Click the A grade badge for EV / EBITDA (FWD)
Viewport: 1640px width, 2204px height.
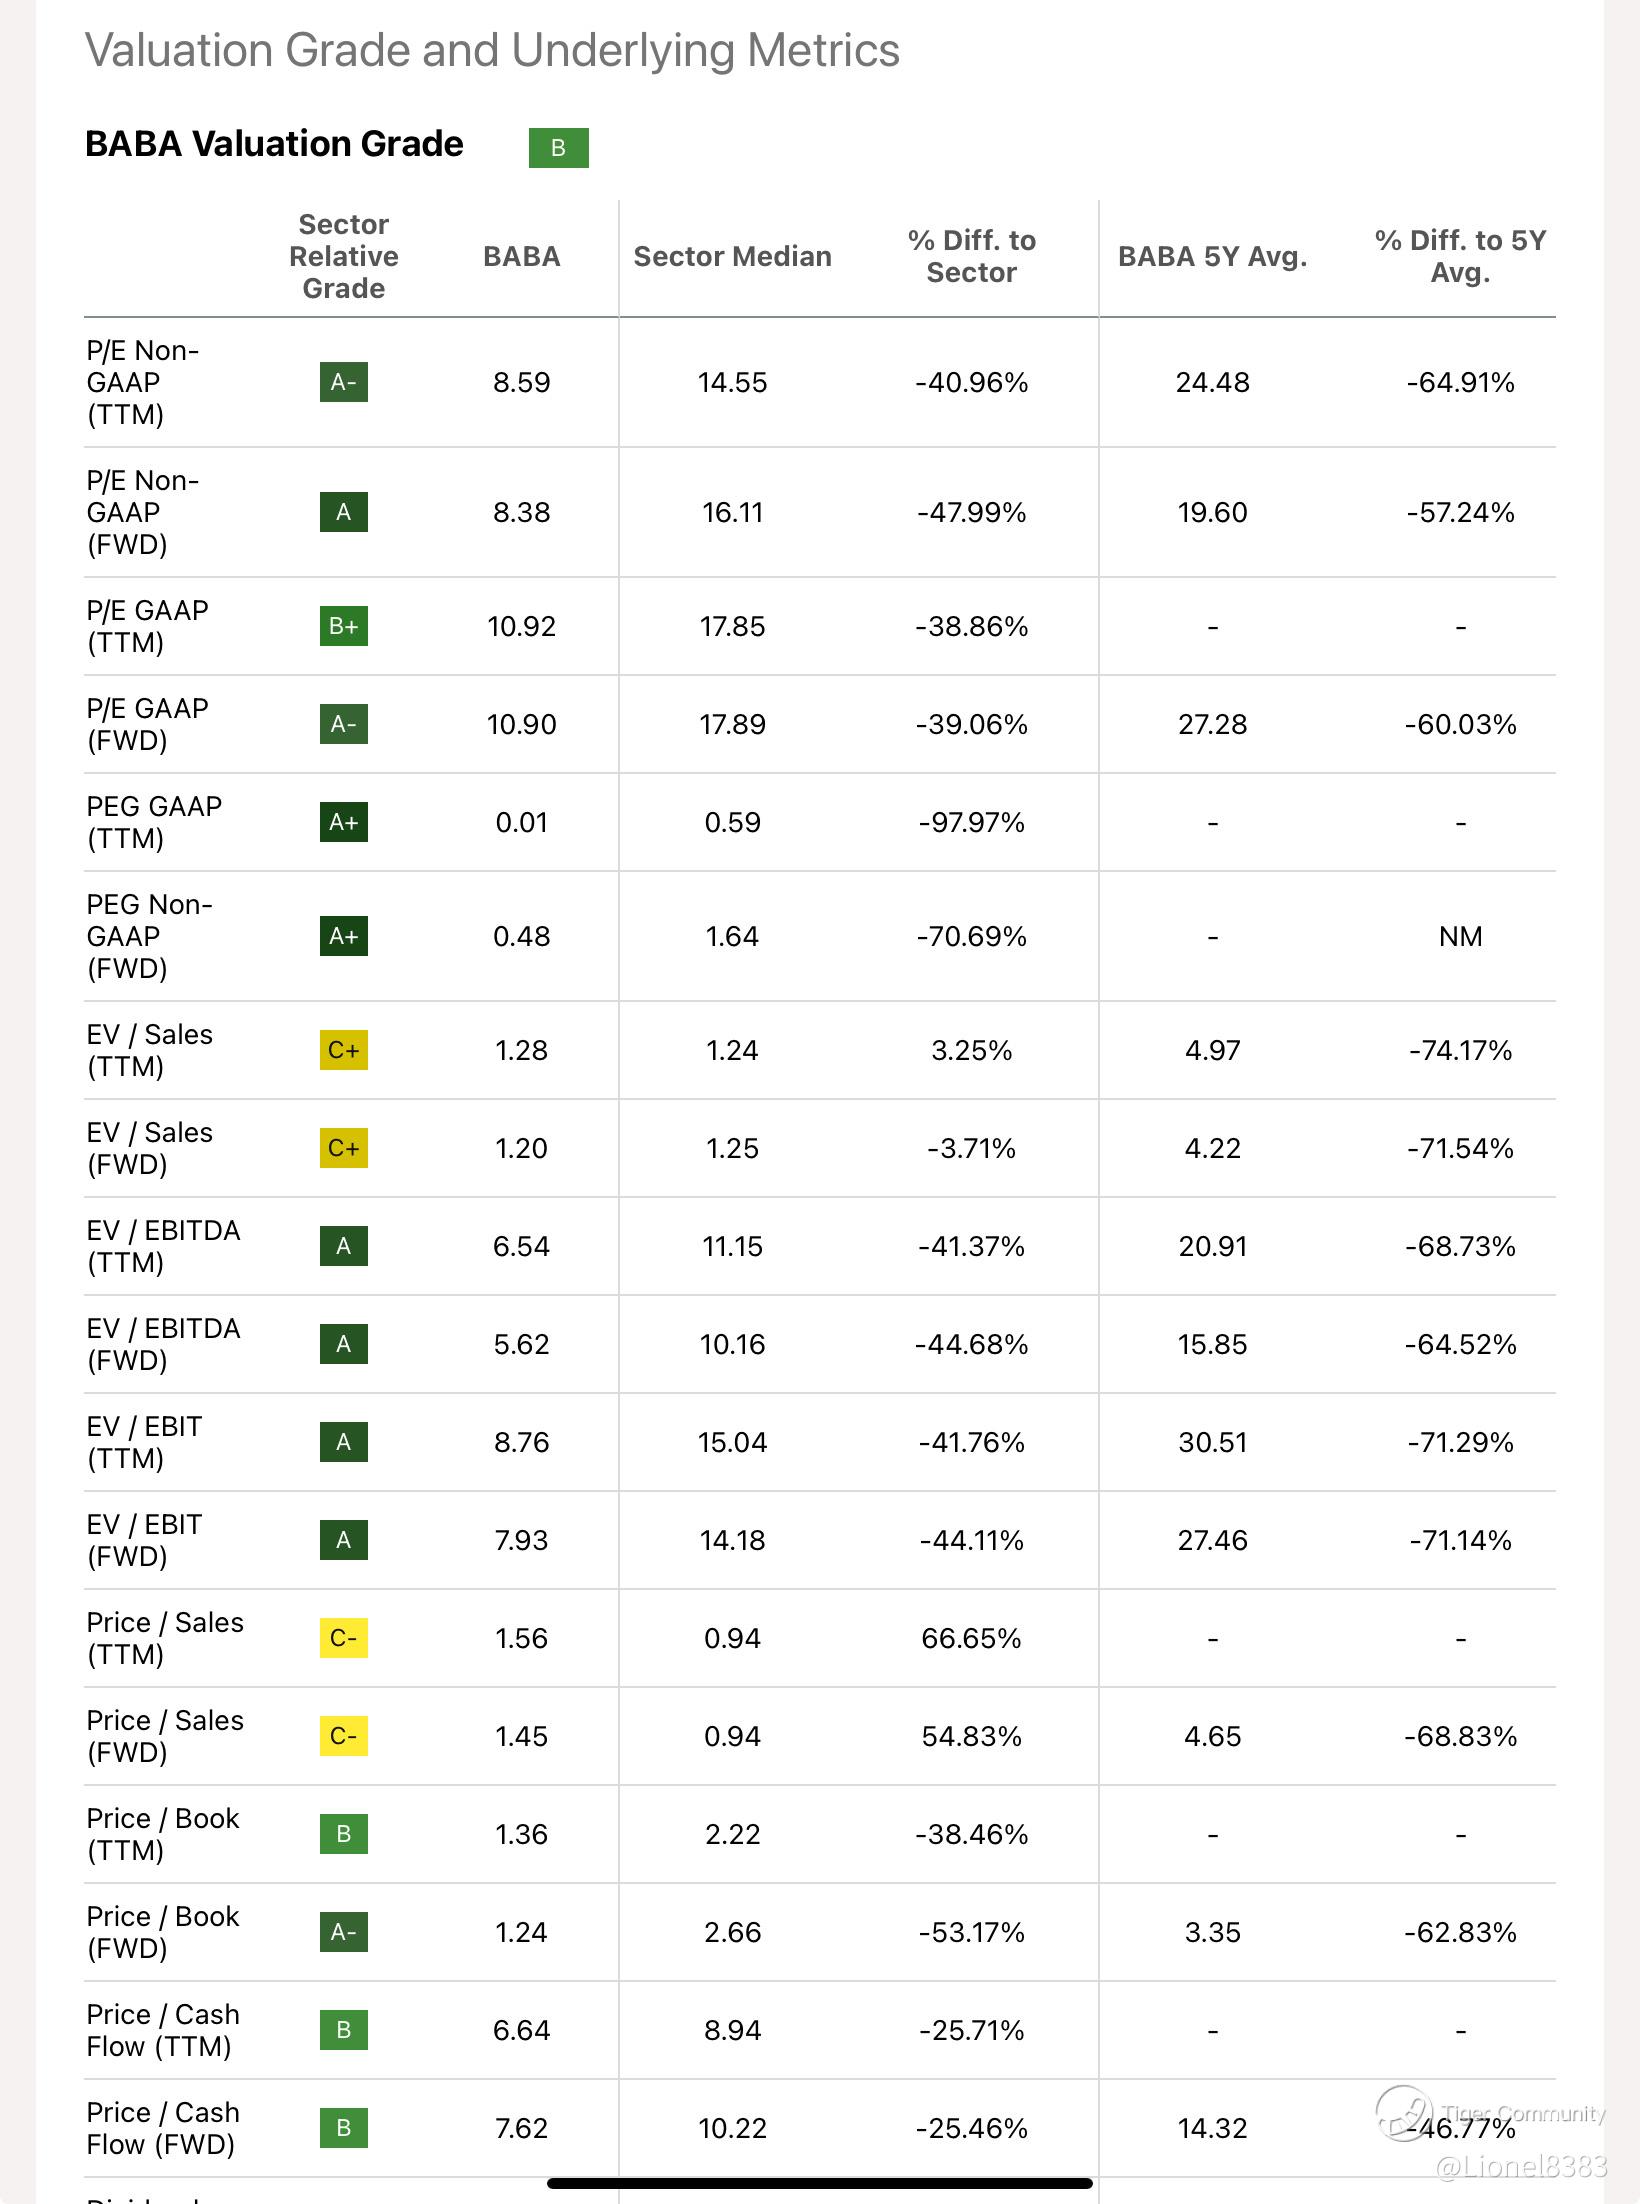coord(343,1344)
